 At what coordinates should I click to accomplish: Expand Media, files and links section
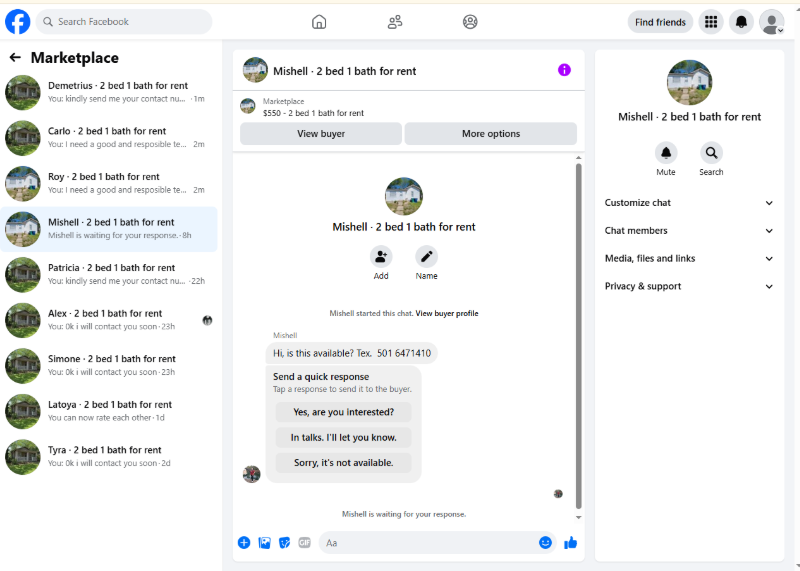689,258
